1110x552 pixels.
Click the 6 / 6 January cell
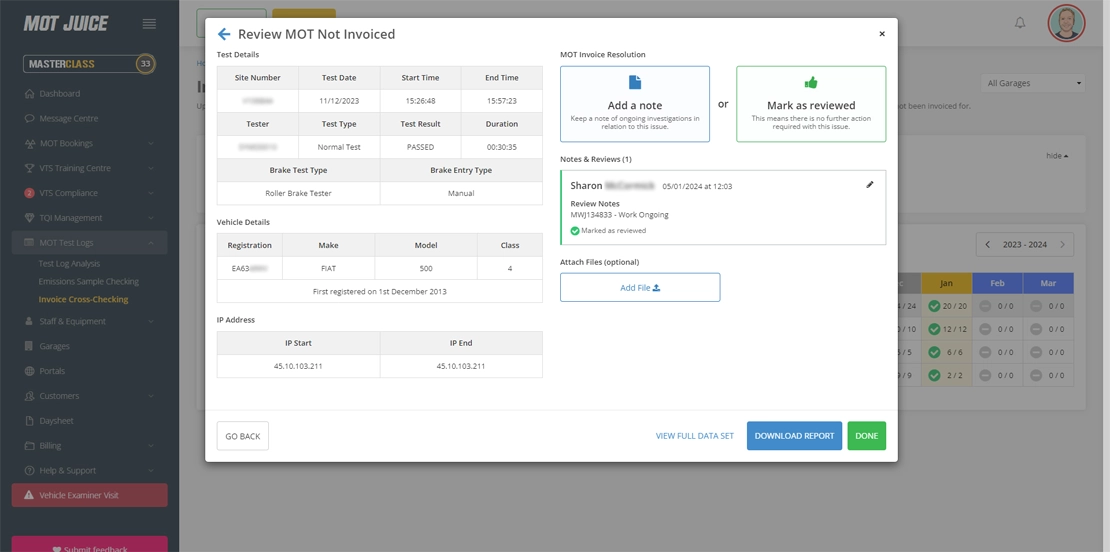[x=946, y=352]
